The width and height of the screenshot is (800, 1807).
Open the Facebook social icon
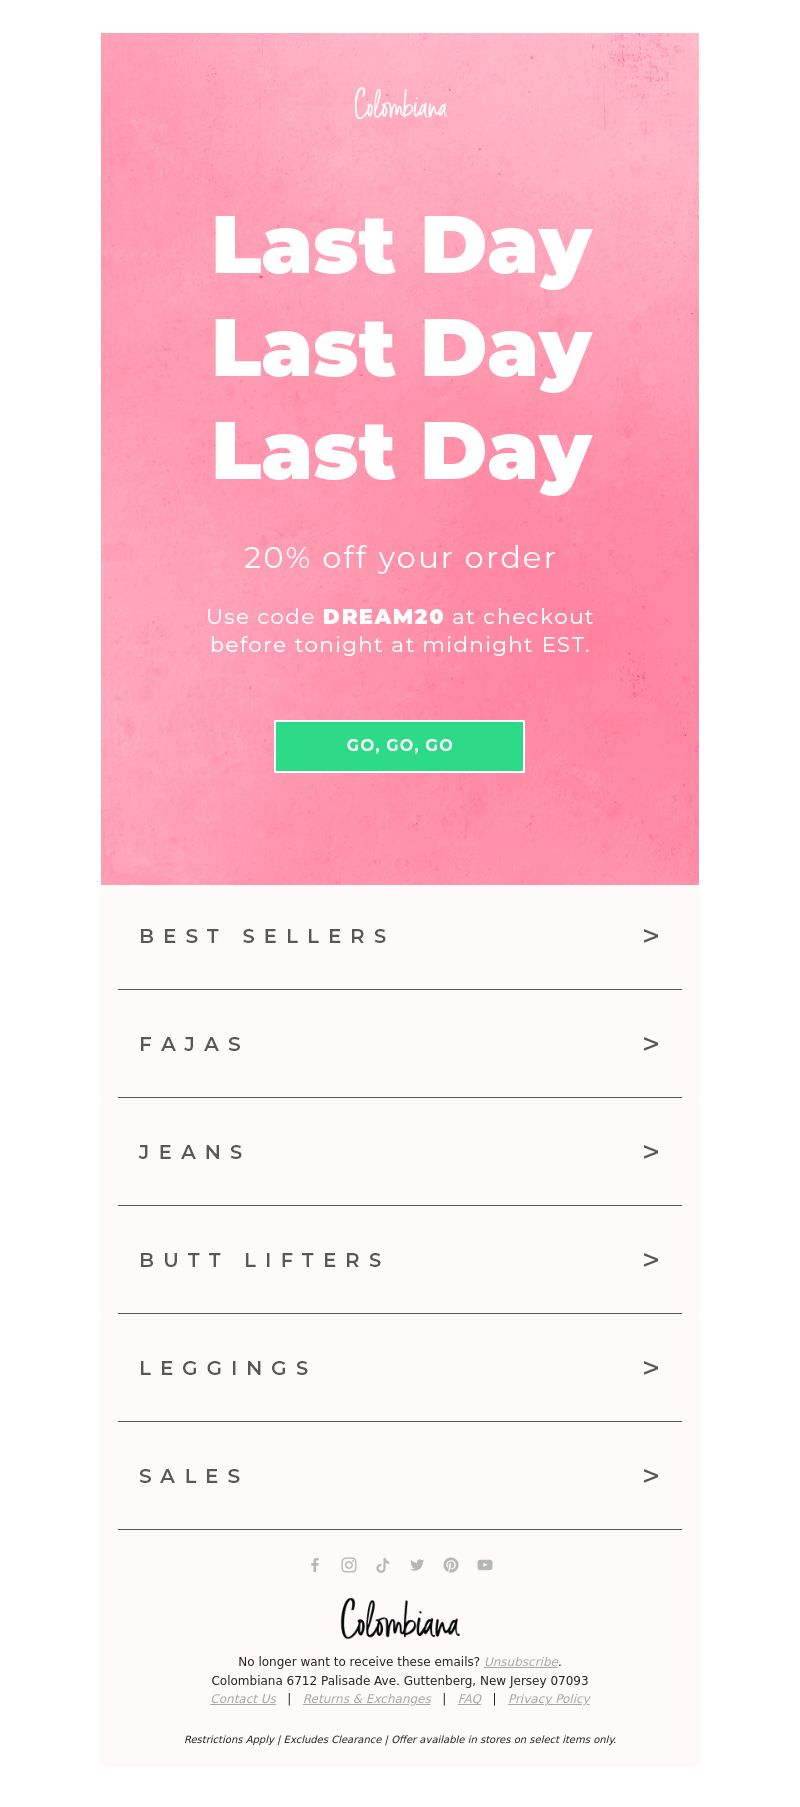point(315,1565)
